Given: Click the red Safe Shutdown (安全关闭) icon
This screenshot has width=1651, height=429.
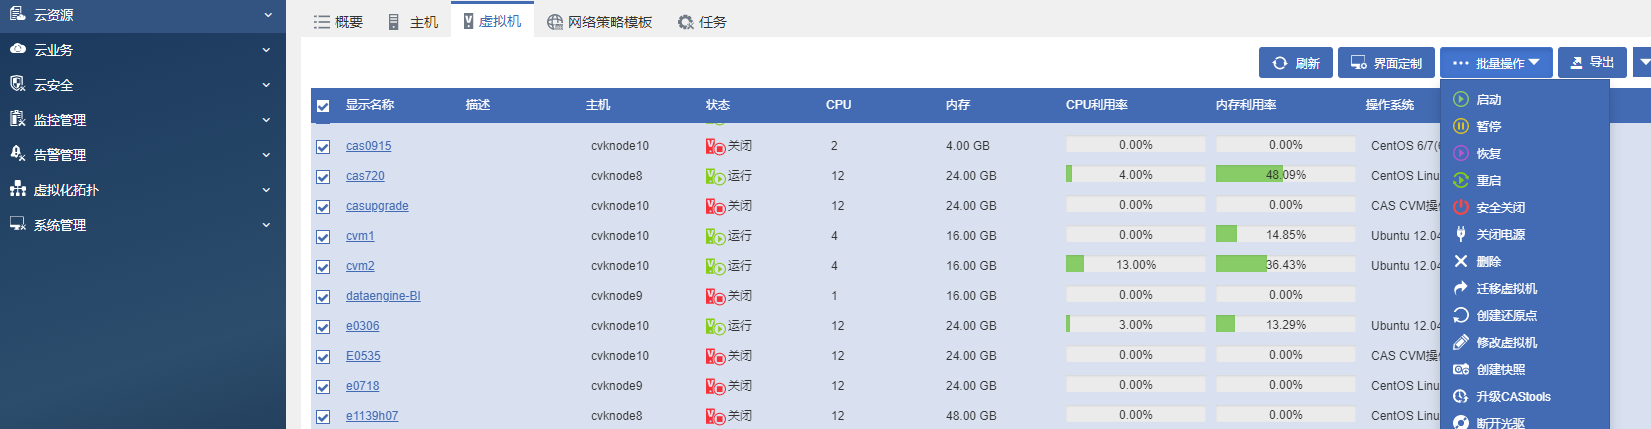Looking at the screenshot, I should point(1461,207).
